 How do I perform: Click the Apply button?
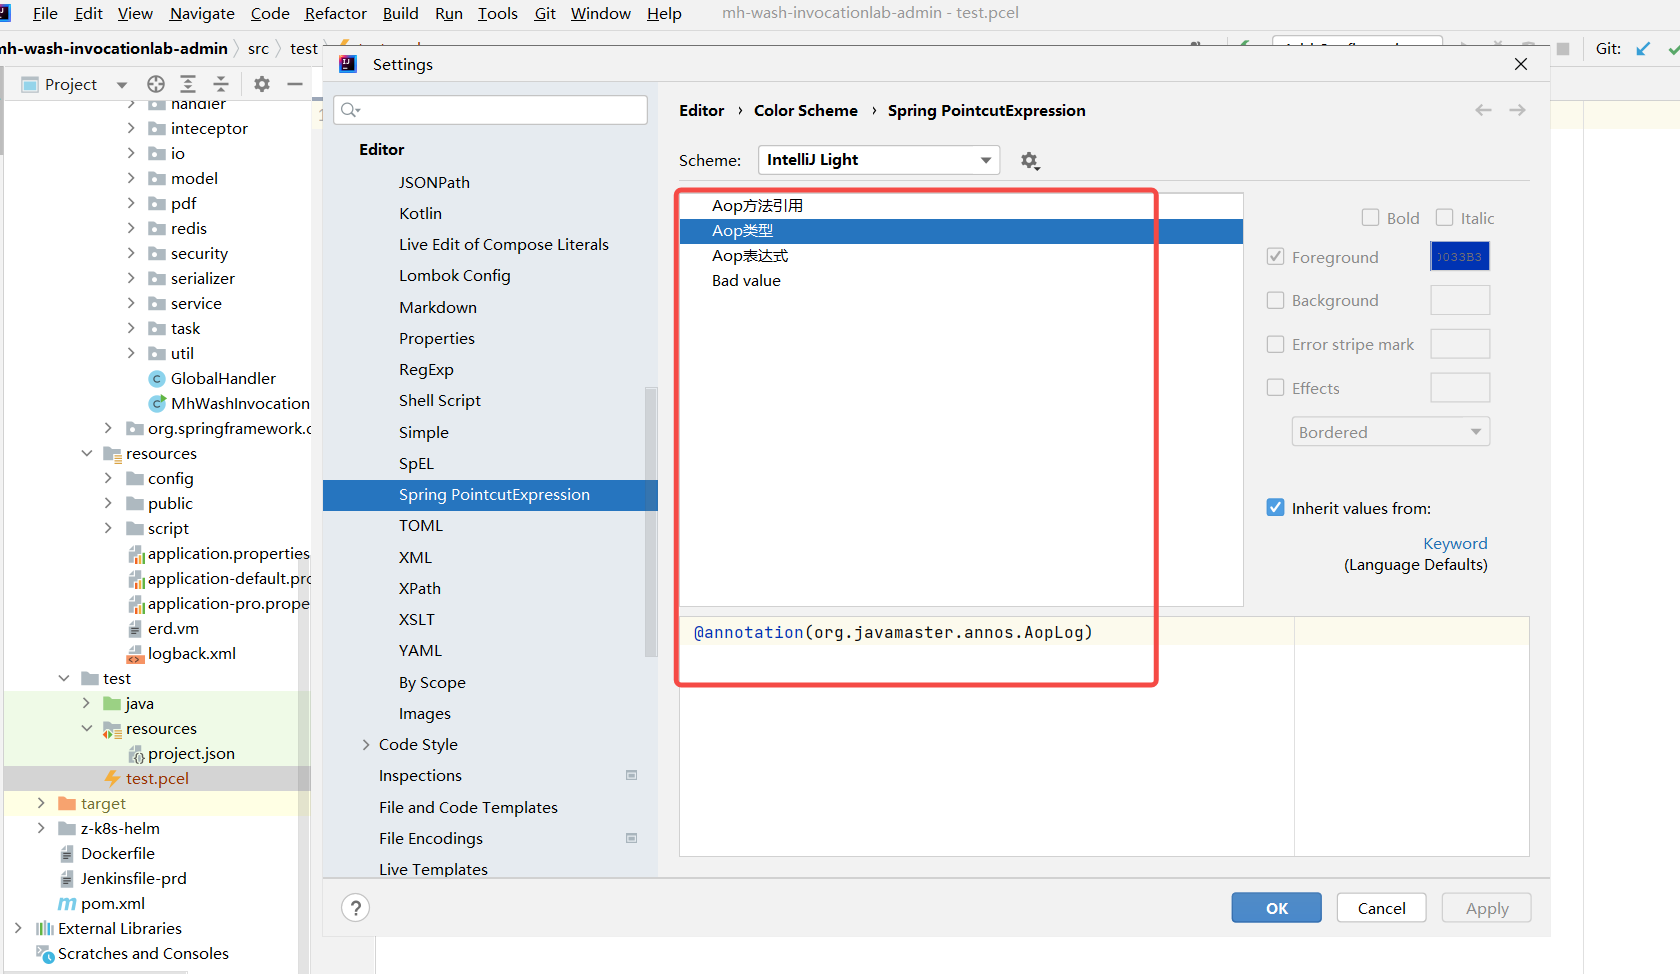coord(1486,907)
